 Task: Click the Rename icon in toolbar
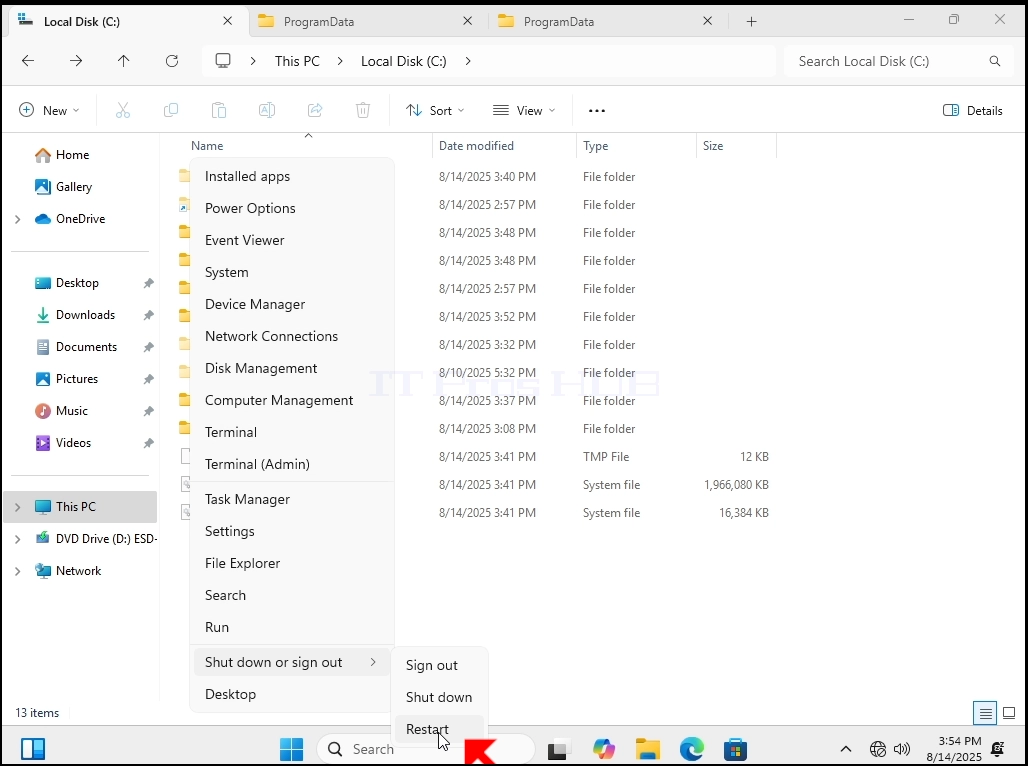click(267, 110)
